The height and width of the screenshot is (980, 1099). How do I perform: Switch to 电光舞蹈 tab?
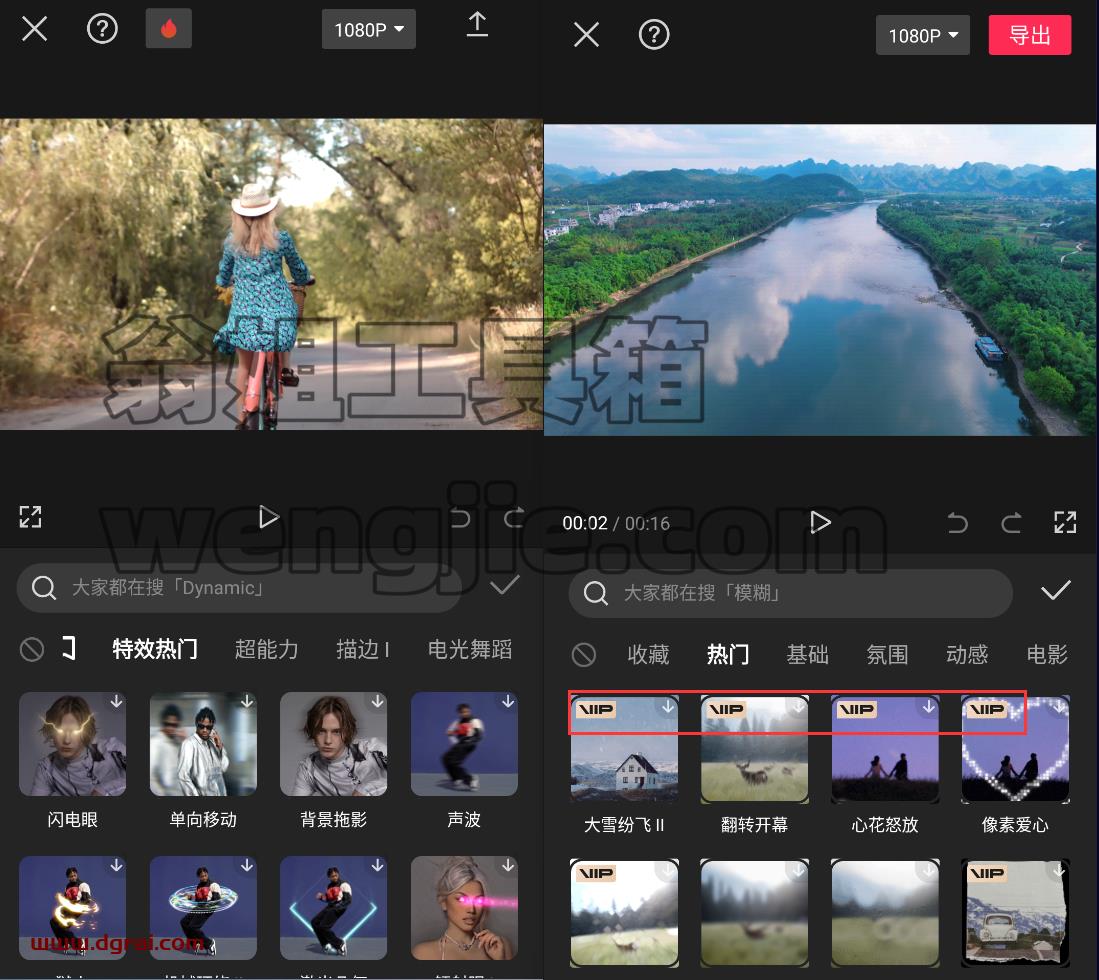(x=470, y=649)
